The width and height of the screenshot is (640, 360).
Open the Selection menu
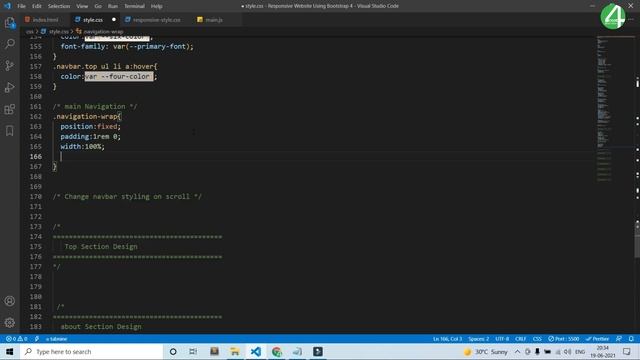click(x=59, y=6)
